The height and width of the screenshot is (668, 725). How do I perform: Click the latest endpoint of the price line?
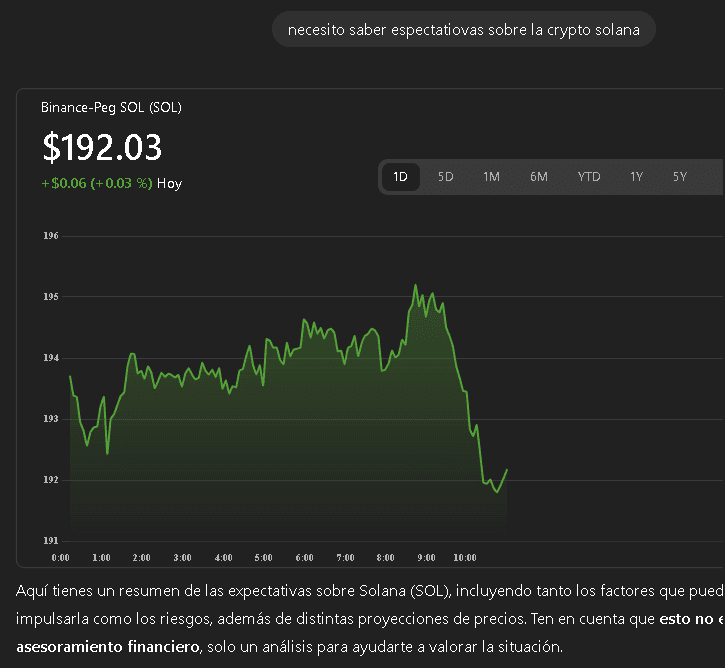(507, 469)
